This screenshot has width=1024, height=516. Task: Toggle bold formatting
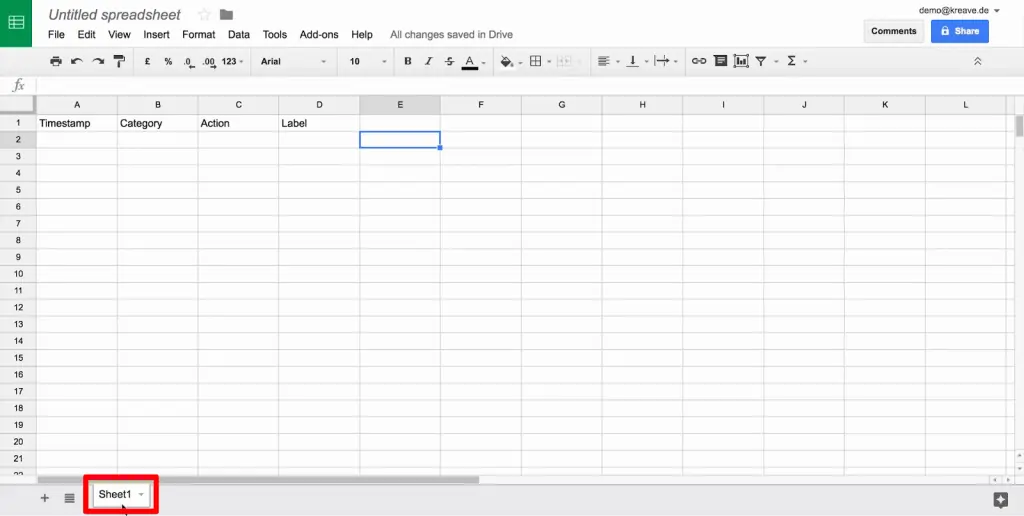(x=408, y=61)
